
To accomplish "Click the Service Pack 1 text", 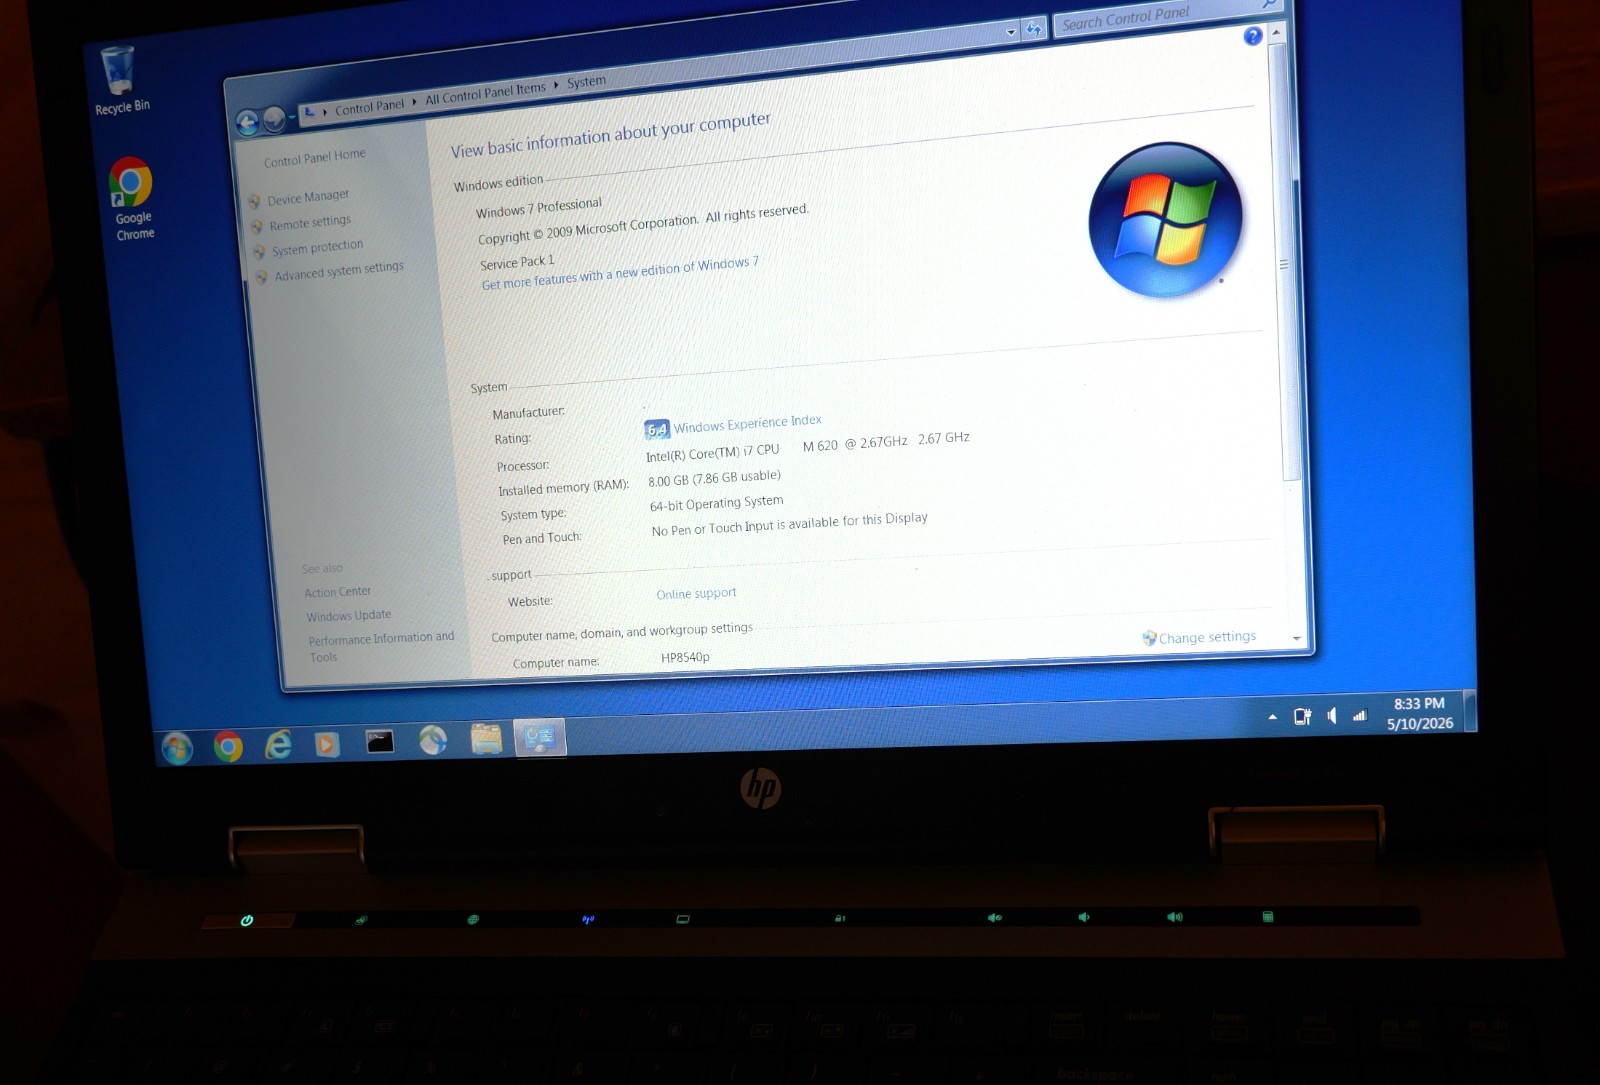I will [x=516, y=262].
